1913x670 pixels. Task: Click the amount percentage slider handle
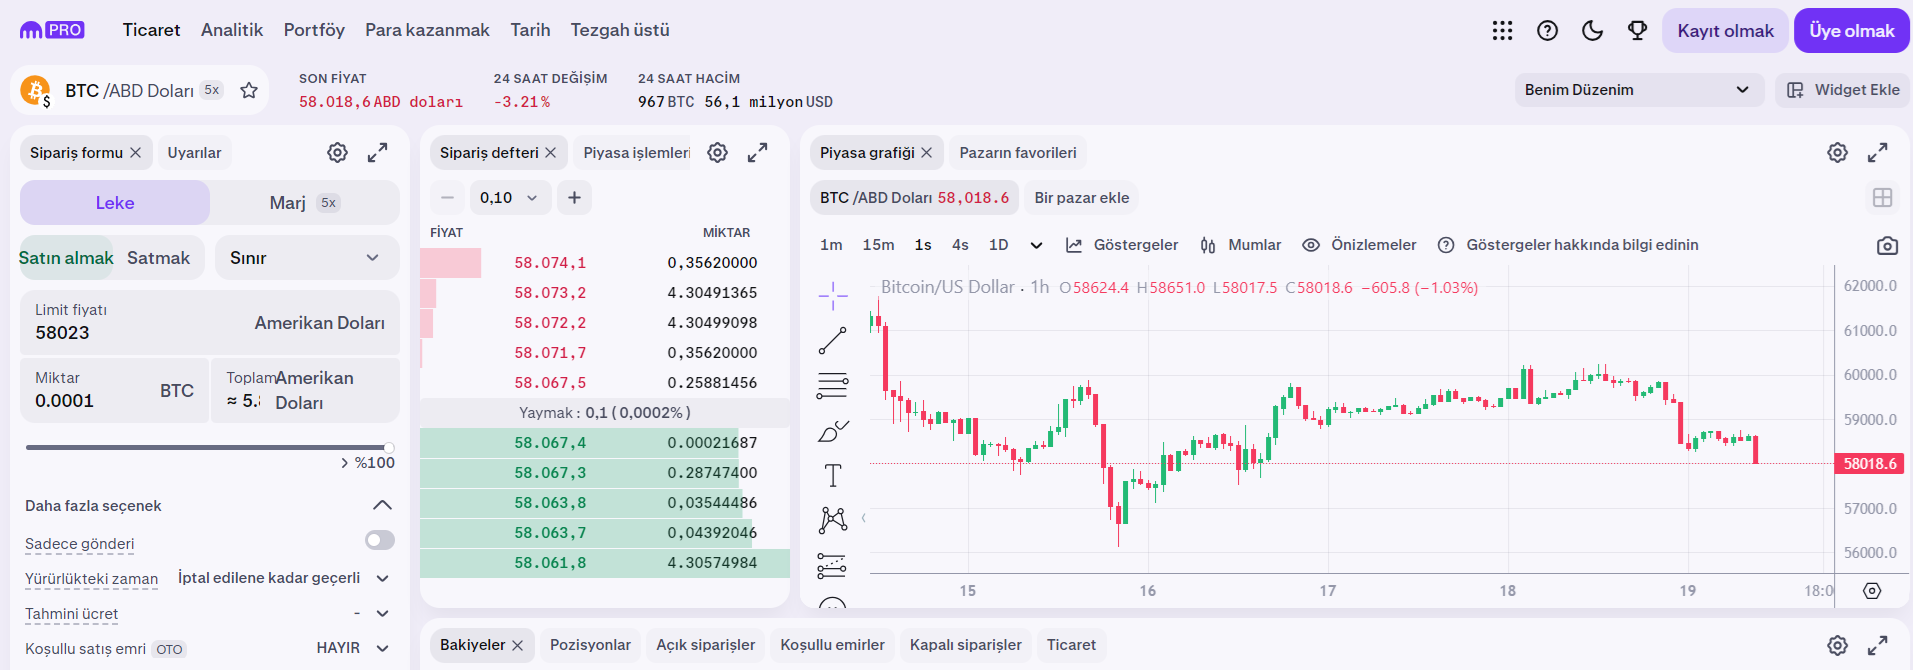388,447
